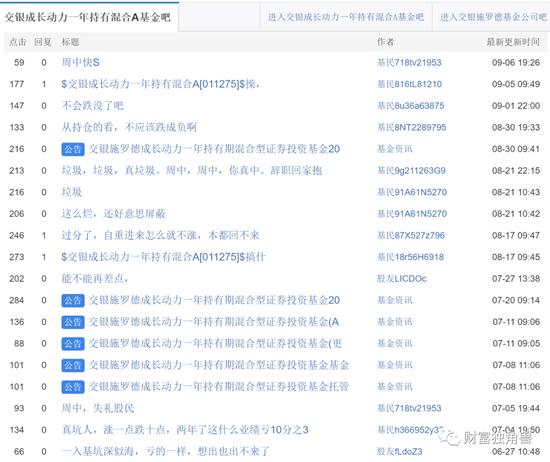
Task: Open author profile 基民18r56H6918
Action: pyautogui.click(x=410, y=257)
